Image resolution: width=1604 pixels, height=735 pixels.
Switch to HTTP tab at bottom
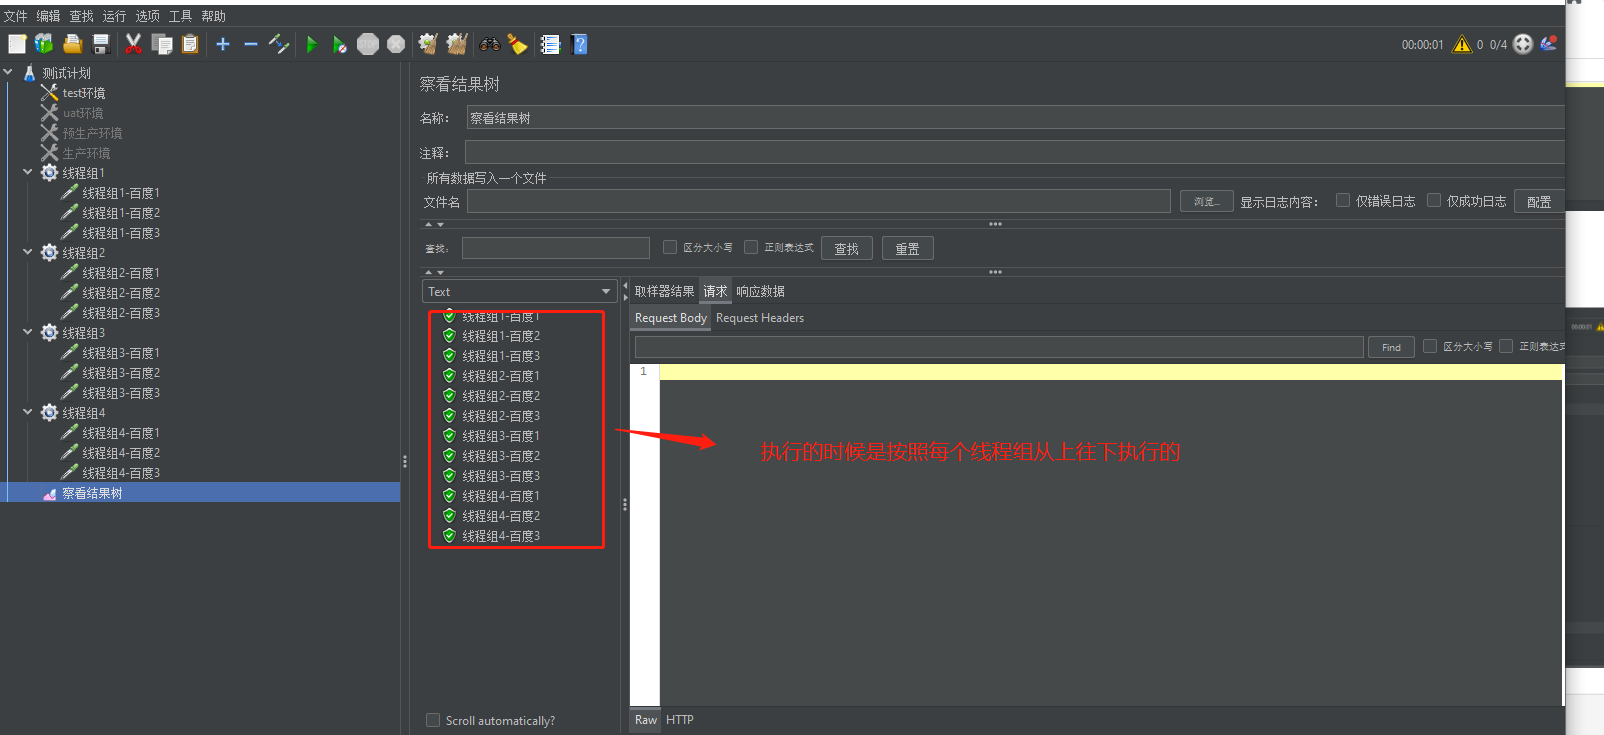[680, 720]
